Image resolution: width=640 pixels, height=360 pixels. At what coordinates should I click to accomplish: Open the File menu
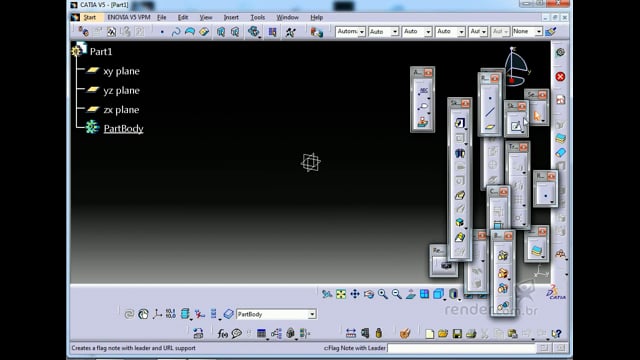pyautogui.click(x=162, y=17)
